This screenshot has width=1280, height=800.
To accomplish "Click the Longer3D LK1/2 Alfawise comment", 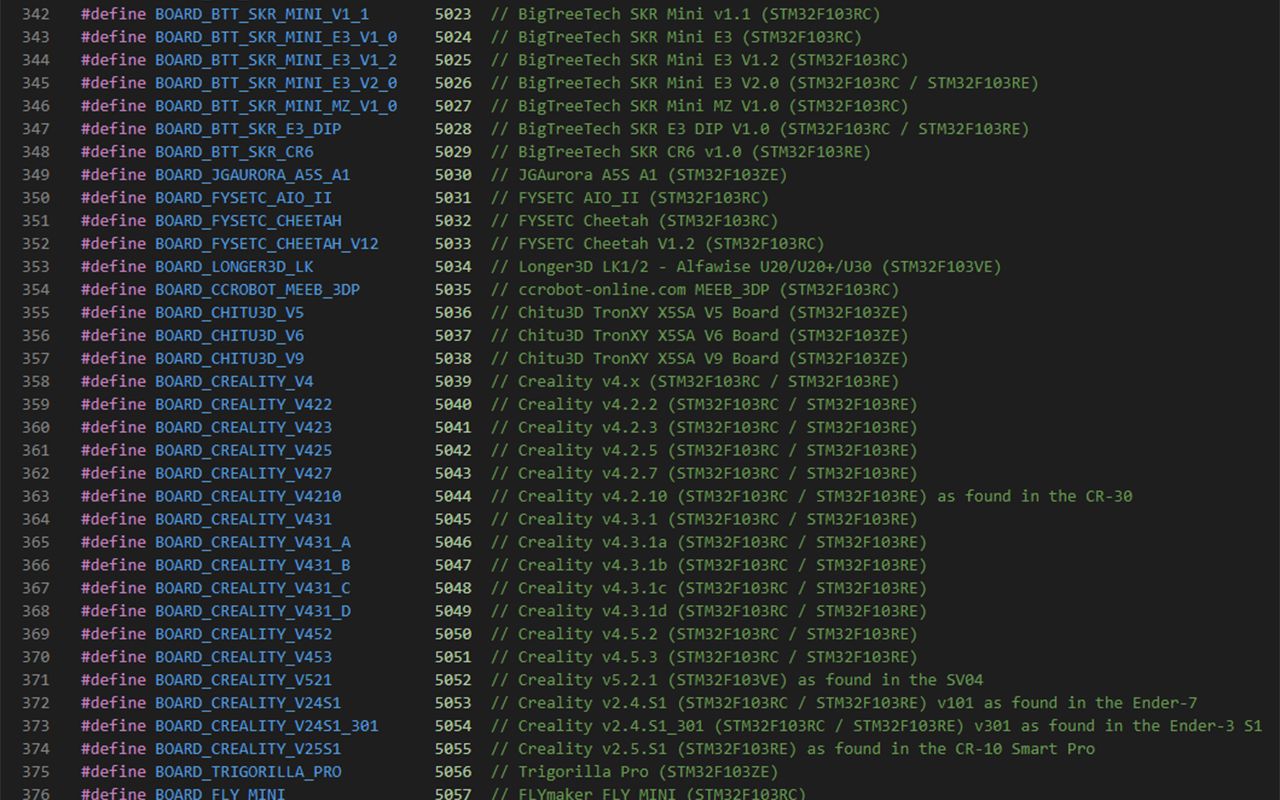I will tap(745, 267).
